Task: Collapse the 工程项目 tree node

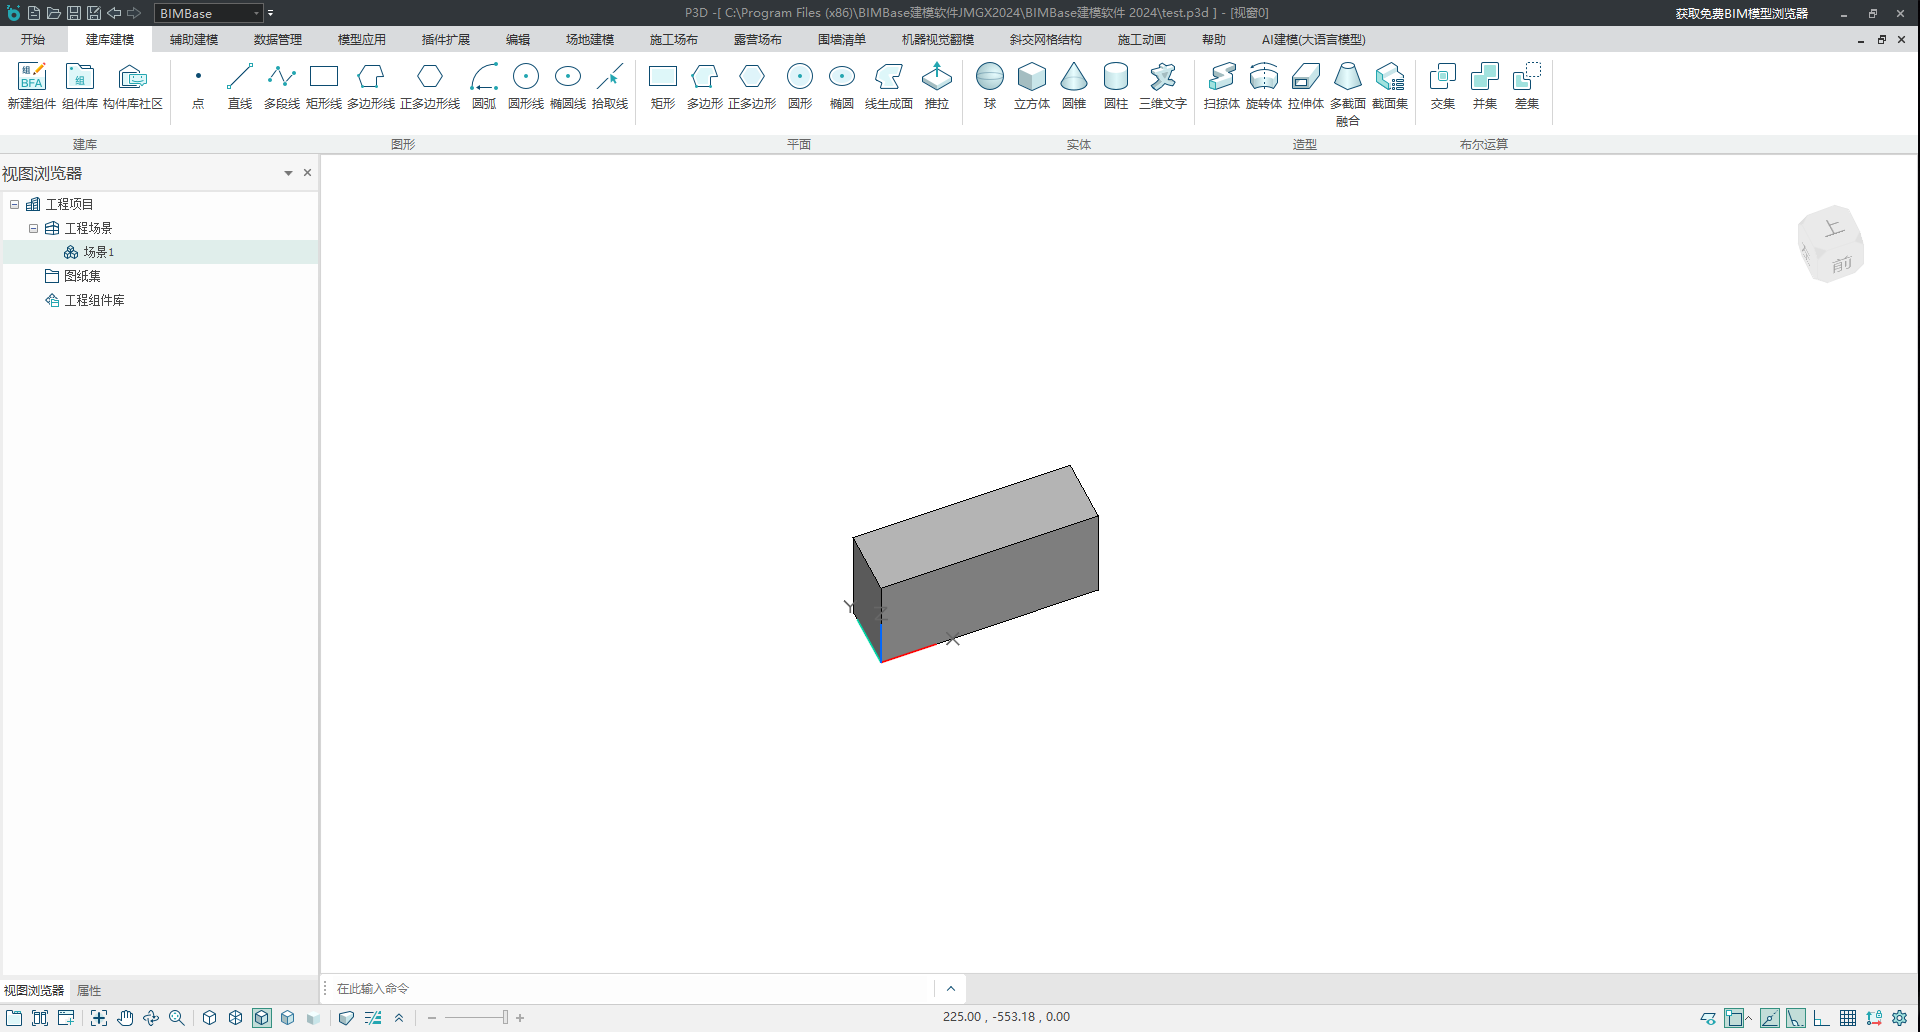Action: tap(15, 204)
